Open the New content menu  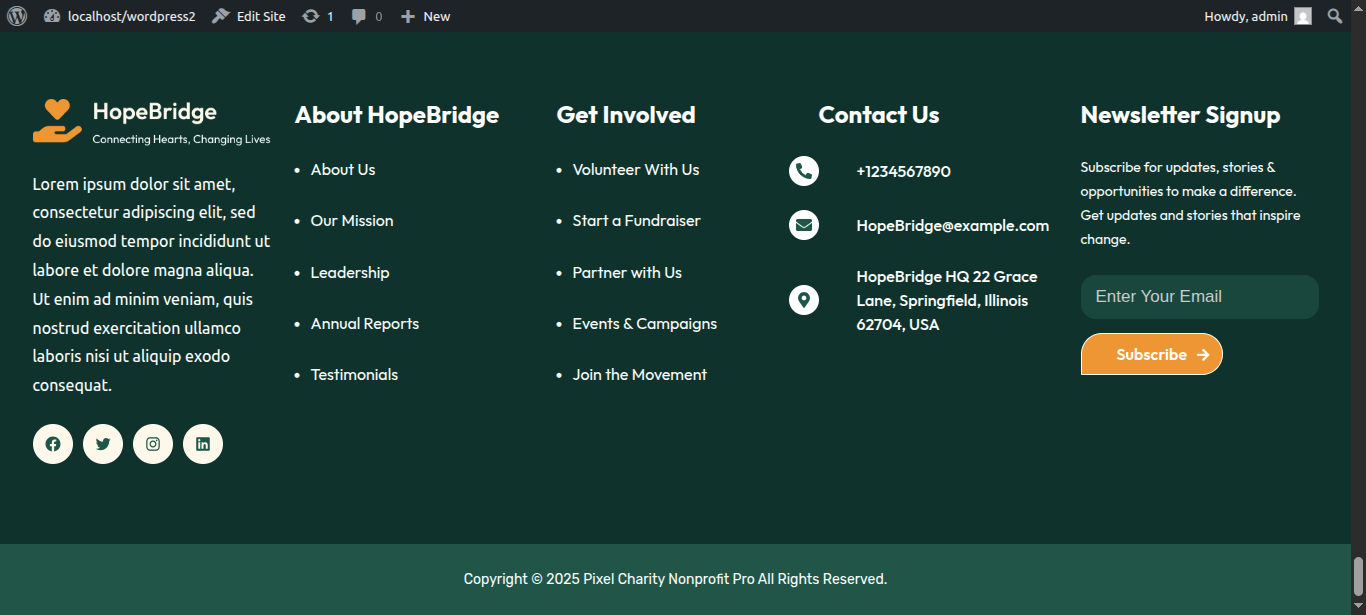click(x=426, y=16)
